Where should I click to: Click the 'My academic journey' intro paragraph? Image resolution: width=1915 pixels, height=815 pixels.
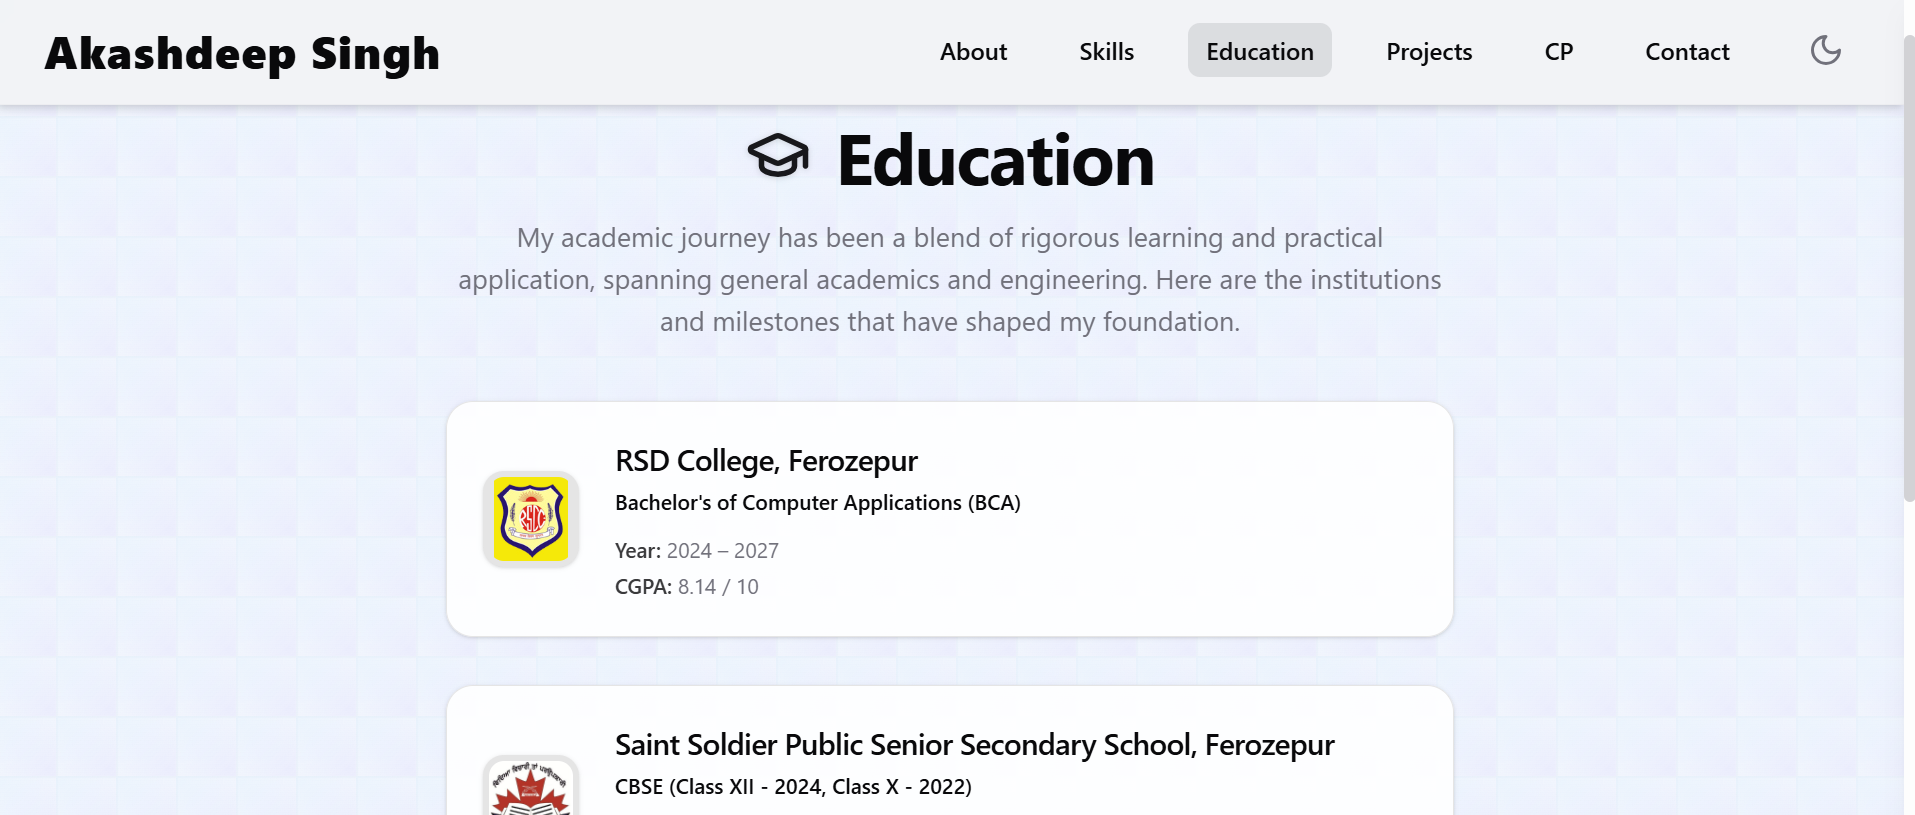click(950, 280)
